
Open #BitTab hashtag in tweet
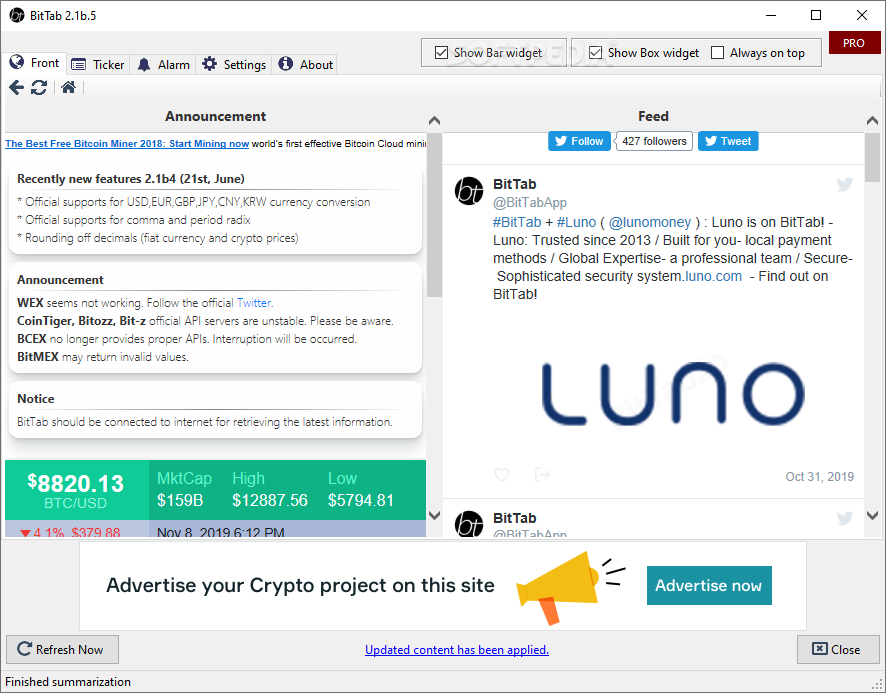tap(517, 222)
